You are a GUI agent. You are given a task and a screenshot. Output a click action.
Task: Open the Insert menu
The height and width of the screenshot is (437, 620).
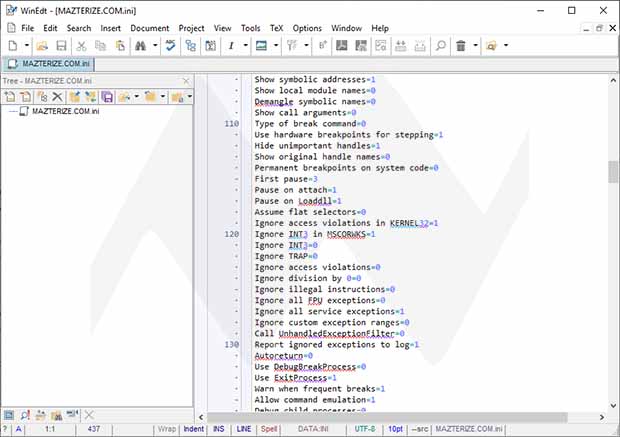110,28
